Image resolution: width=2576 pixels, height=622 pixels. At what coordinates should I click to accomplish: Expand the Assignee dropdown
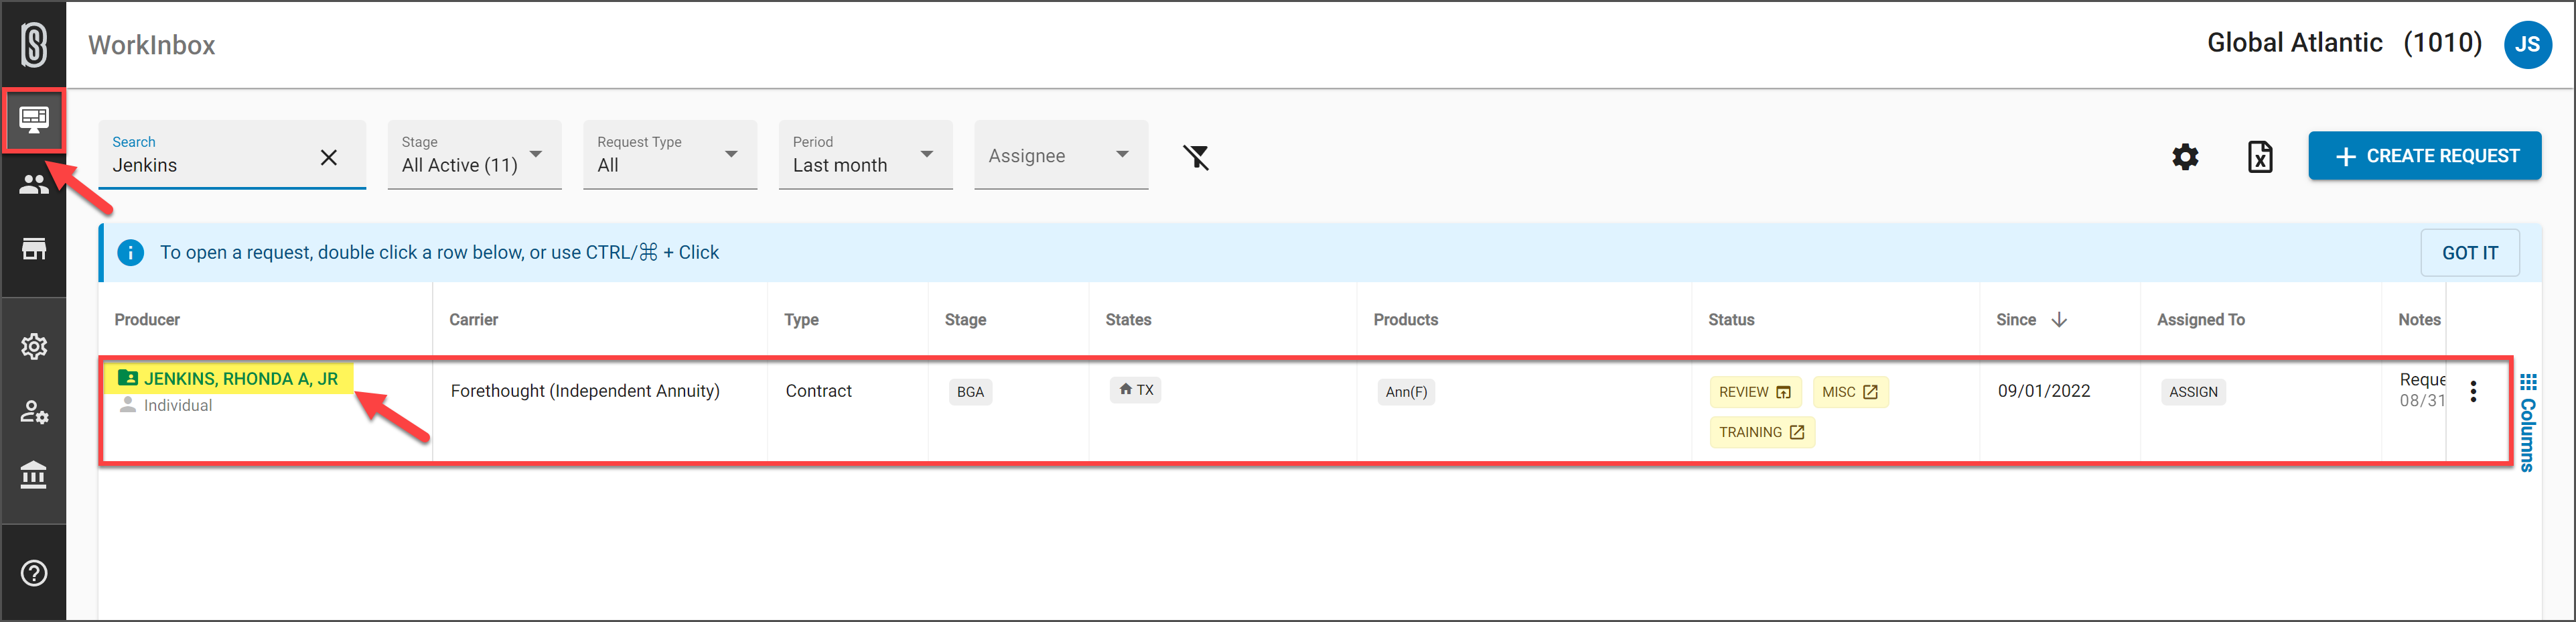(1061, 155)
